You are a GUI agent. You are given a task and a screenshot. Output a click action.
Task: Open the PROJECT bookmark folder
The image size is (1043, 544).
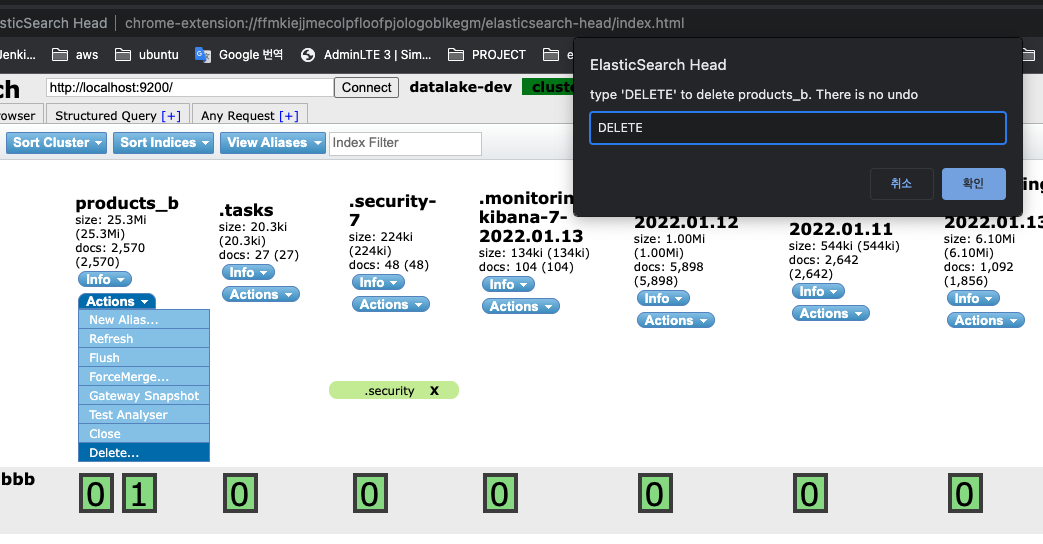(x=487, y=55)
